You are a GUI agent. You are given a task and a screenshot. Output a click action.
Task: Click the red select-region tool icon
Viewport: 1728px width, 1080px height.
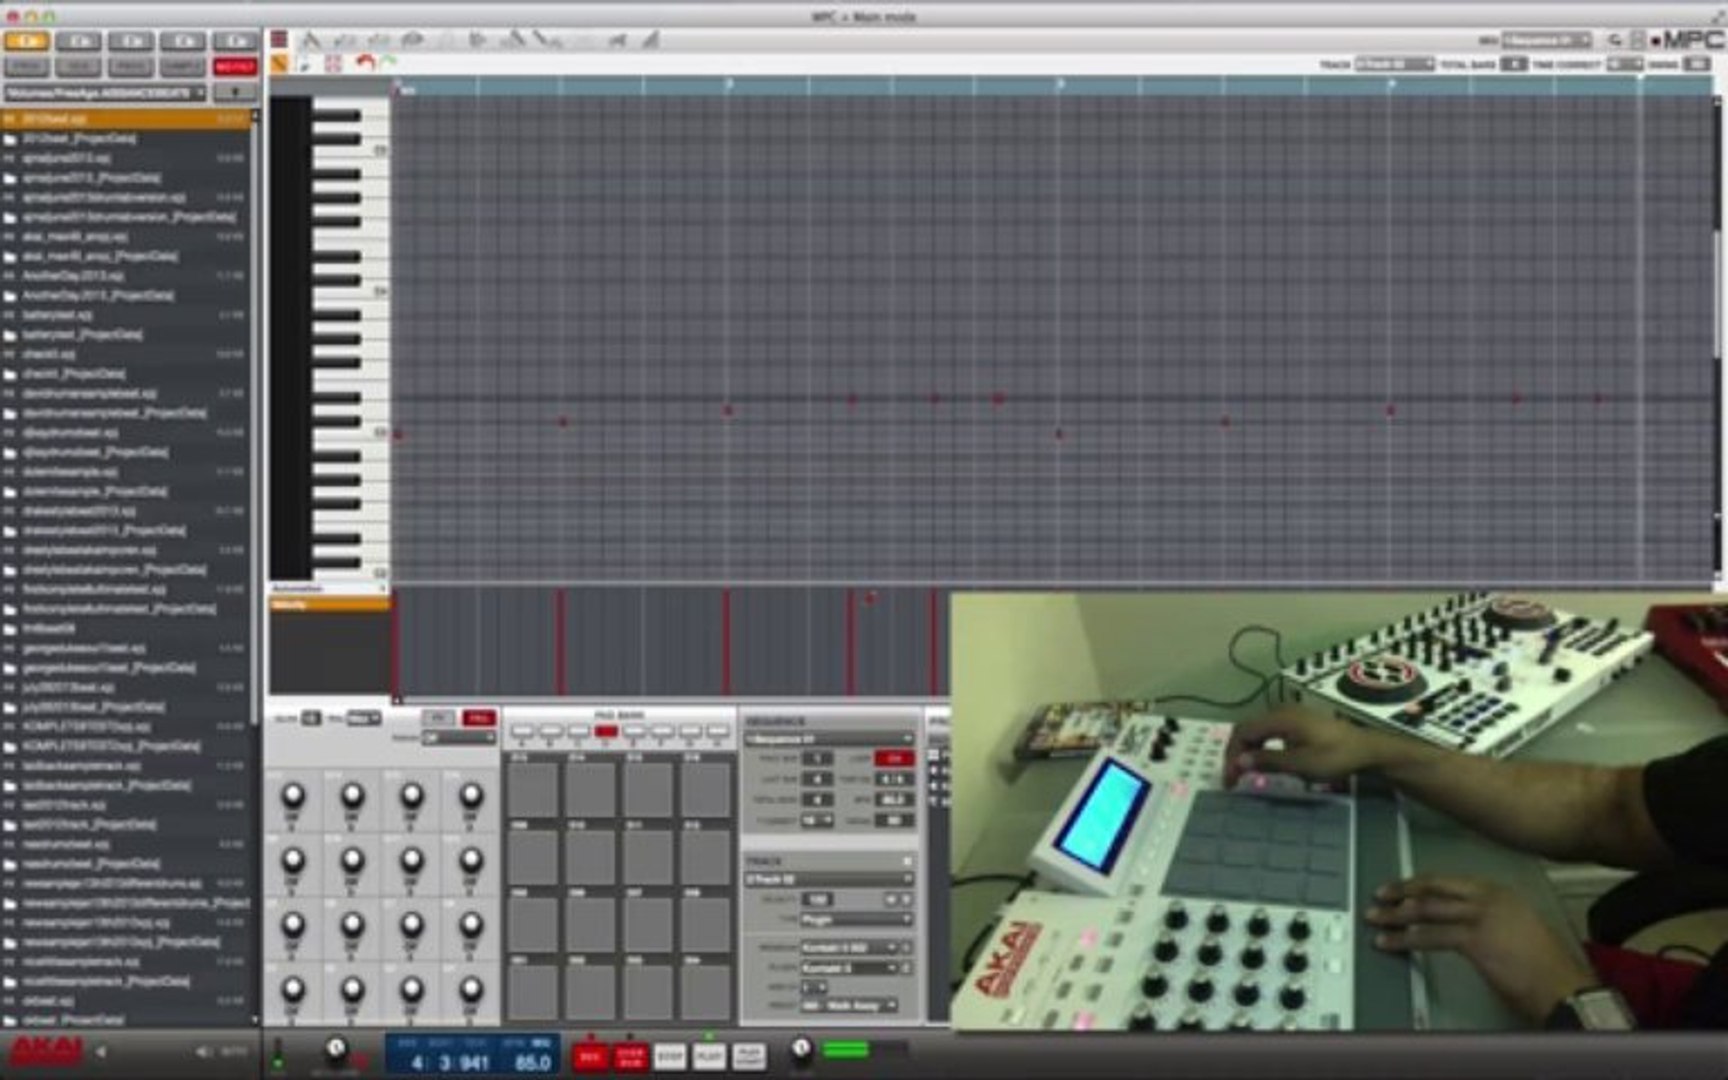333,64
